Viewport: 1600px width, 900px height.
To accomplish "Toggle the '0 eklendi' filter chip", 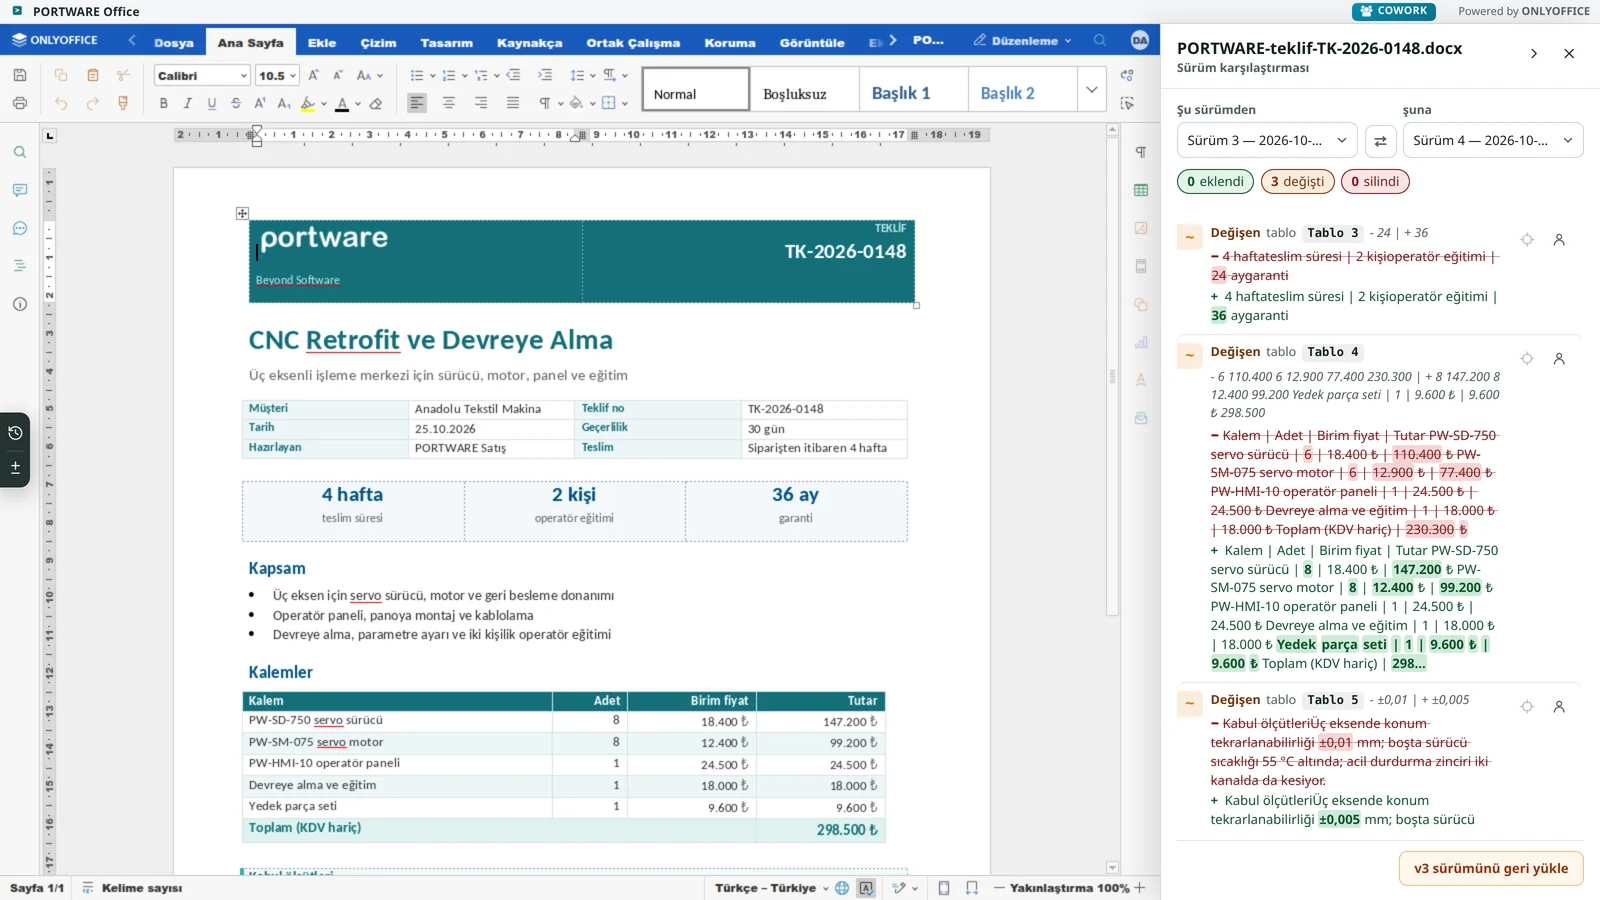I will click(x=1215, y=181).
